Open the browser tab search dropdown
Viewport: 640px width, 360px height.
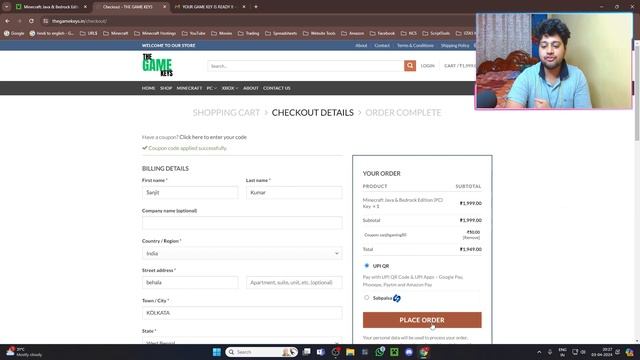pyautogui.click(x=7, y=7)
